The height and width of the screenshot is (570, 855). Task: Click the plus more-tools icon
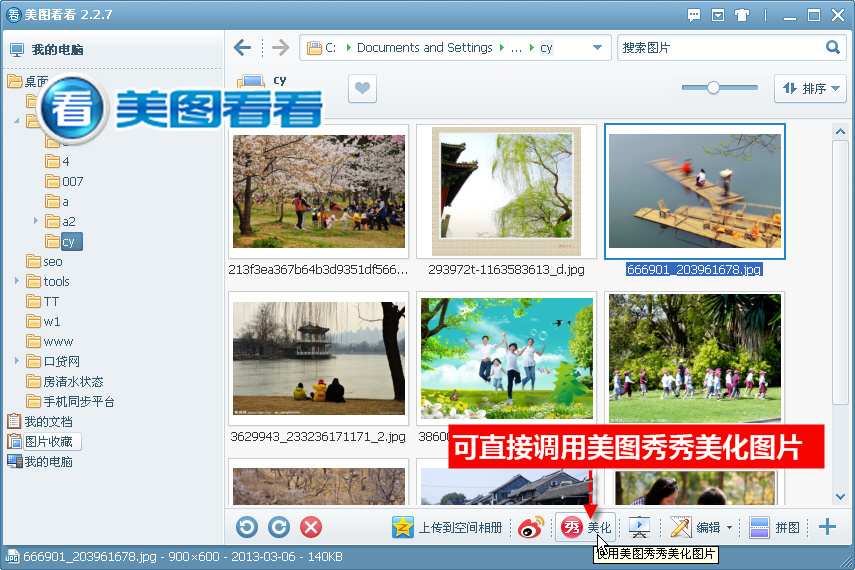point(827,527)
